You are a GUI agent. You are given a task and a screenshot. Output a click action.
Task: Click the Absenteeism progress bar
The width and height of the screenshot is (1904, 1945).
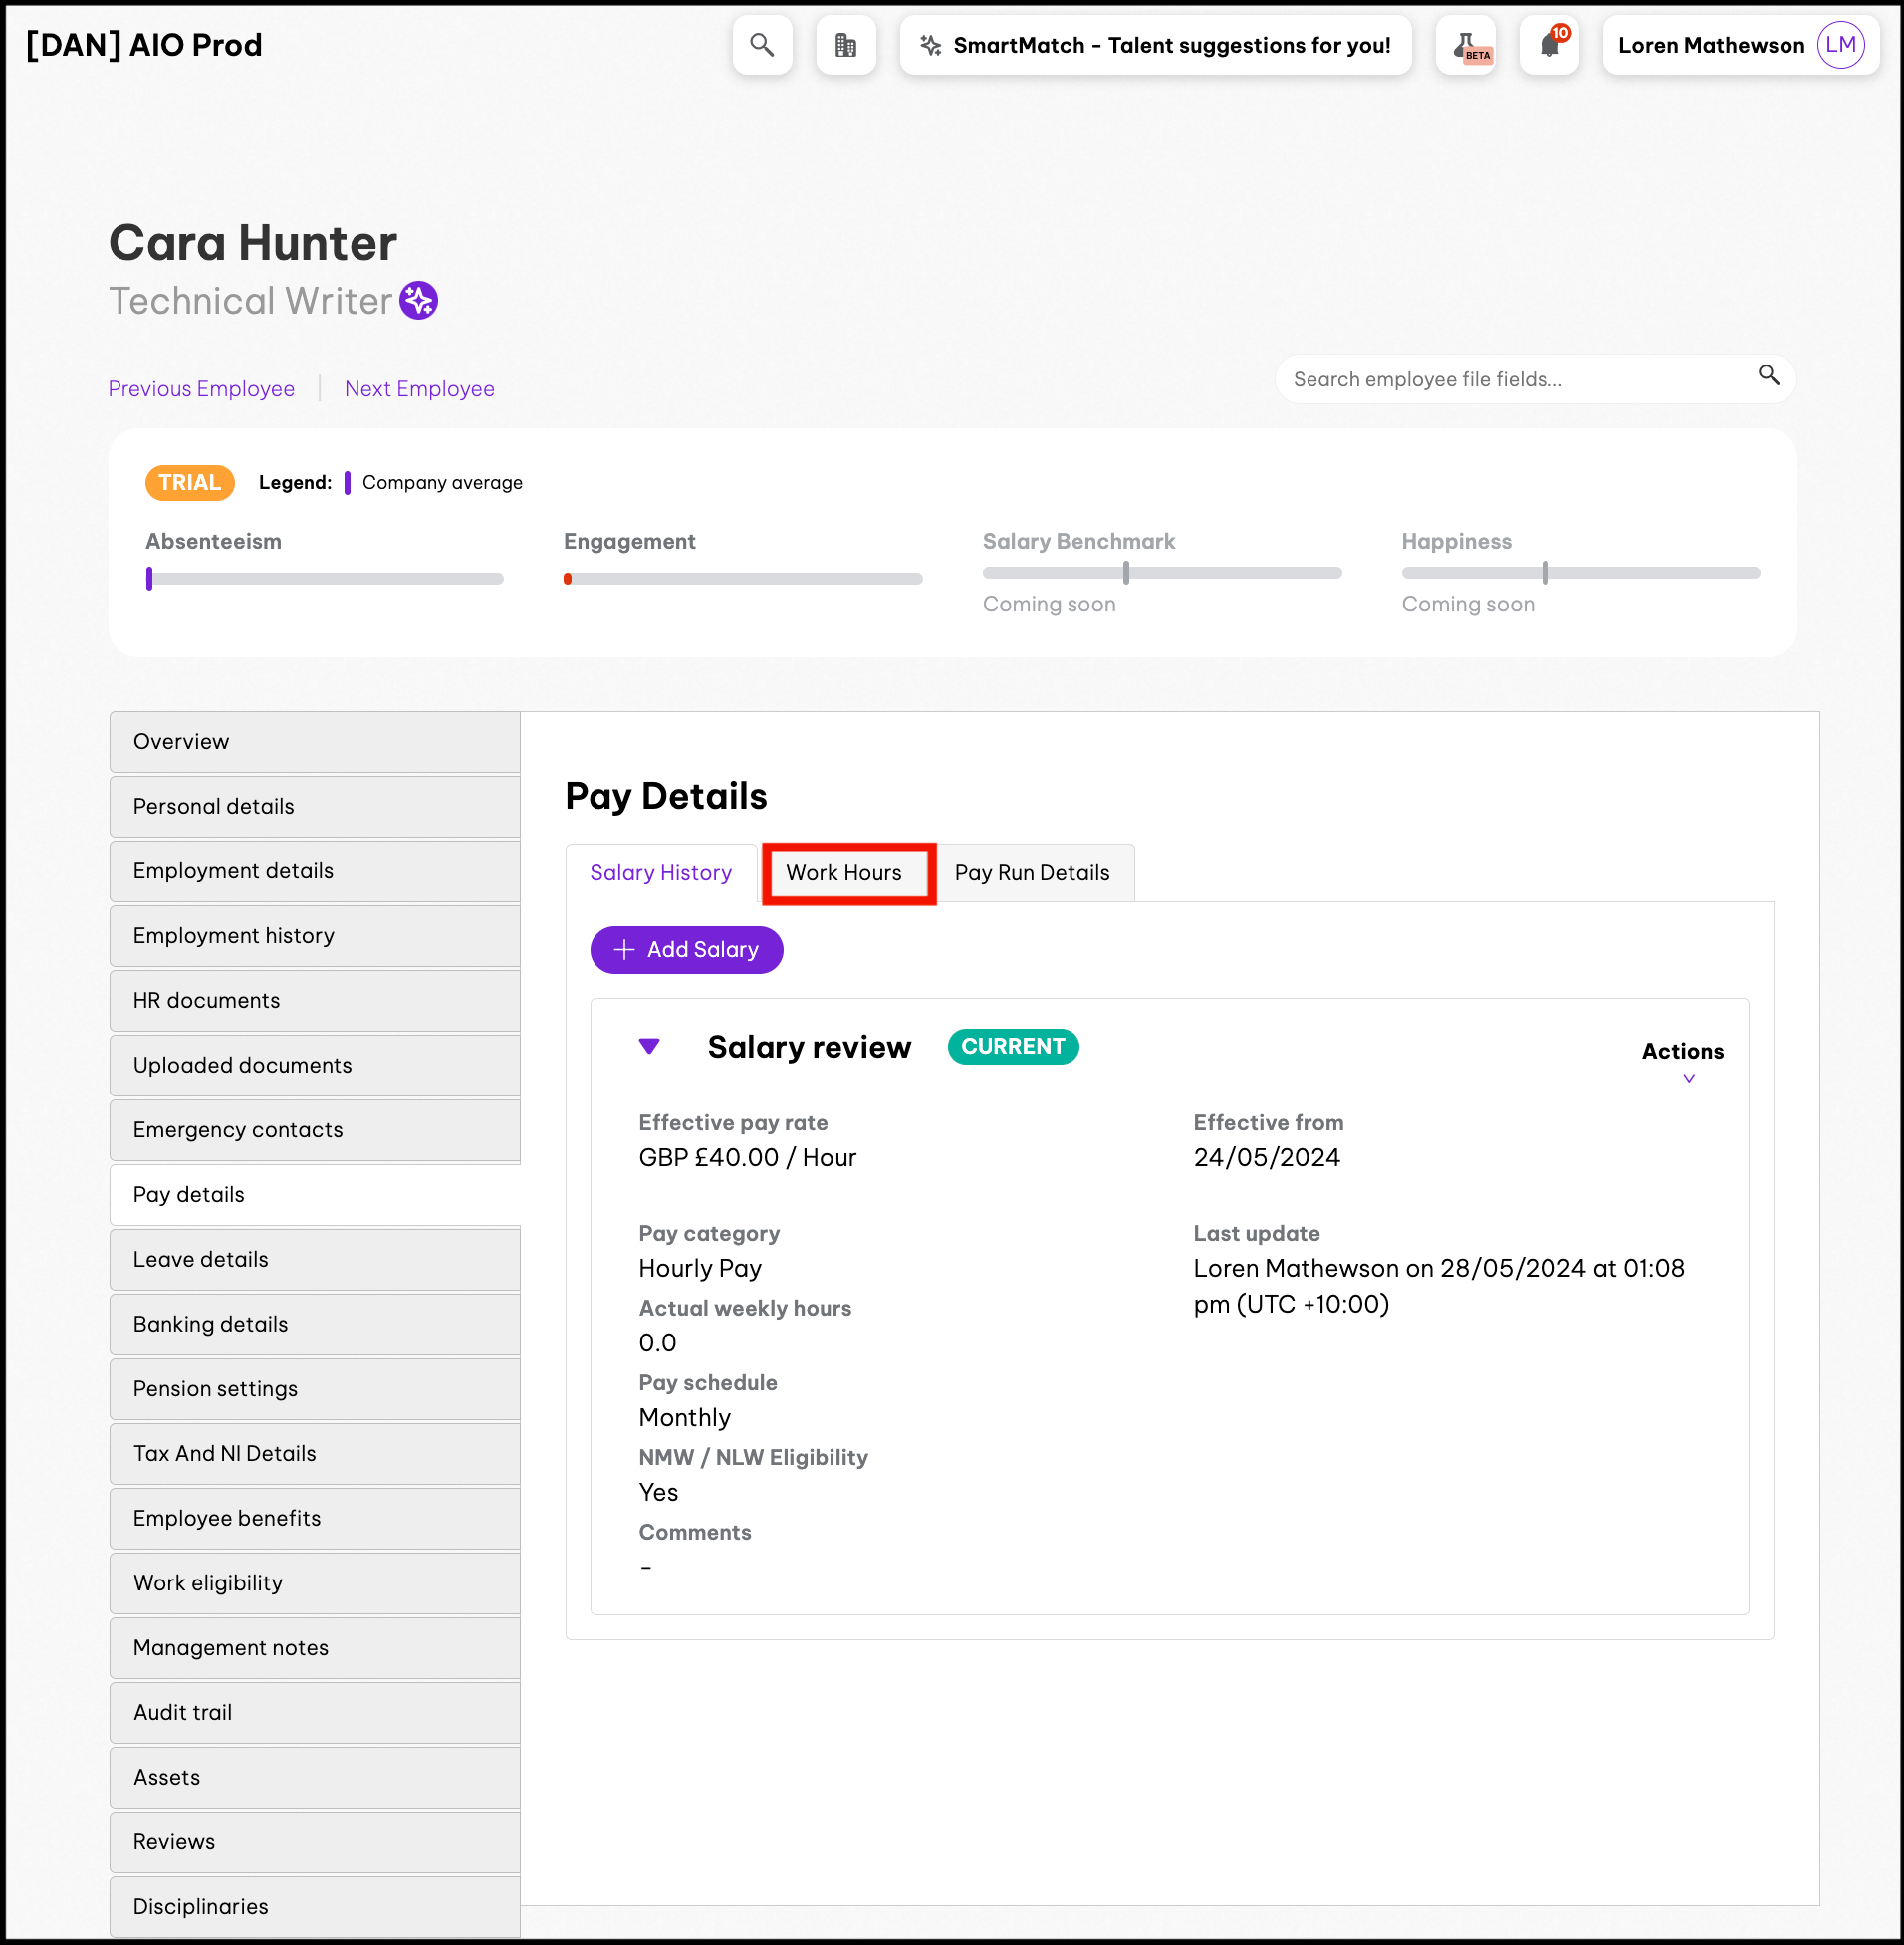tap(325, 579)
